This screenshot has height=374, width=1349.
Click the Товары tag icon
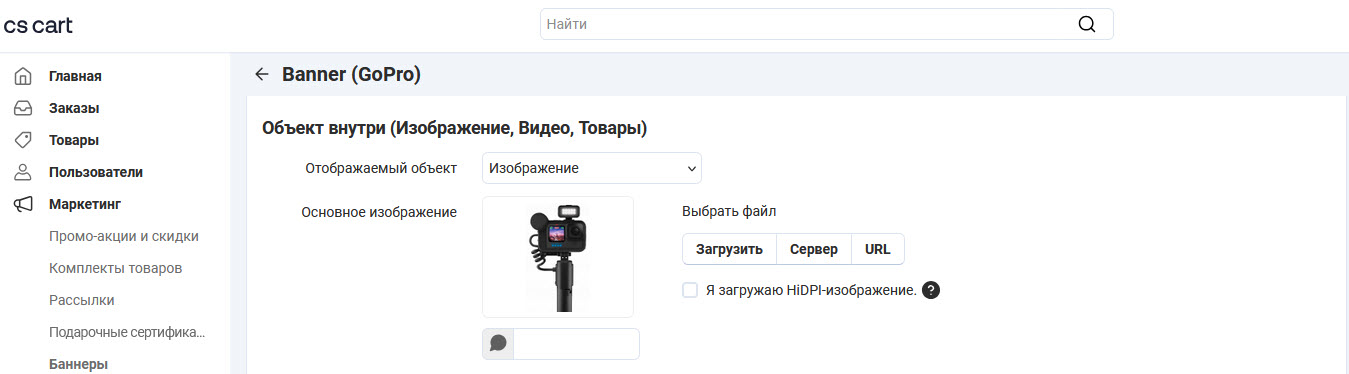tap(23, 140)
